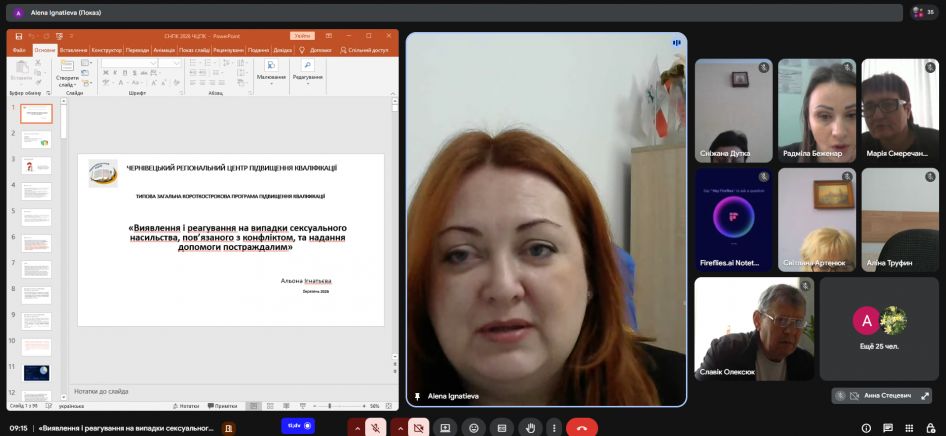
Task: Toggle the camera off button
Action: (x=419, y=427)
